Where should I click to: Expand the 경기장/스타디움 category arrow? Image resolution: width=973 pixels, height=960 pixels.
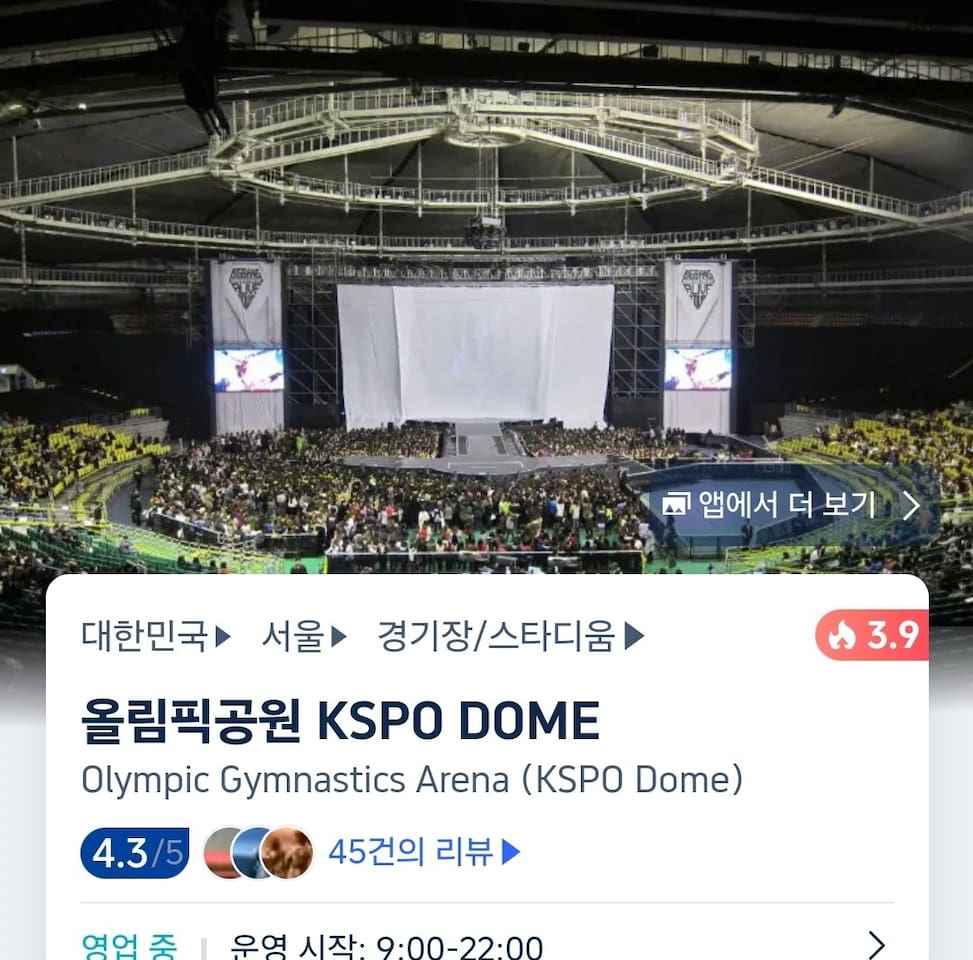(634, 636)
